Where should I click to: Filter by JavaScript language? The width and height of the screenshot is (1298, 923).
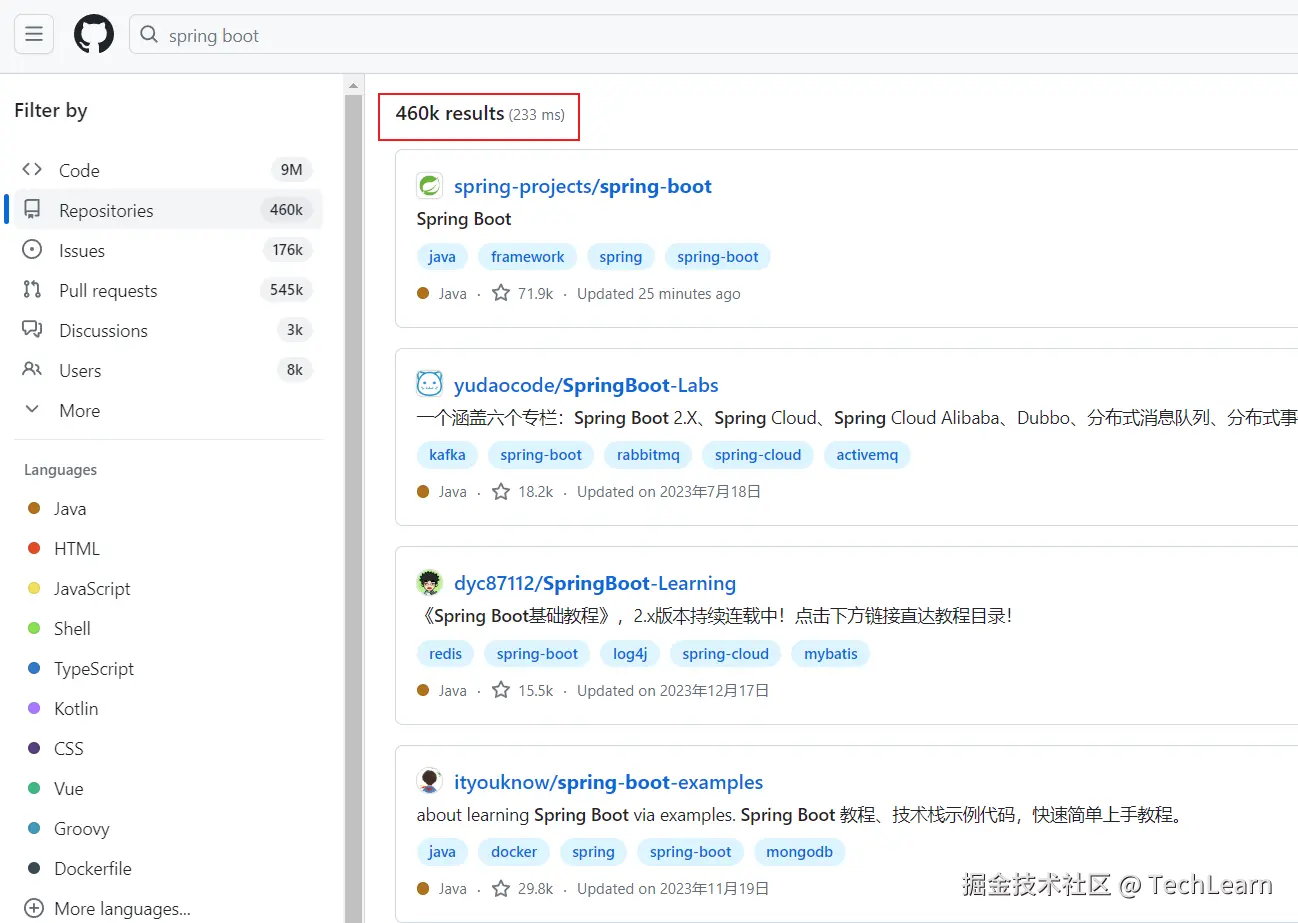coord(92,589)
